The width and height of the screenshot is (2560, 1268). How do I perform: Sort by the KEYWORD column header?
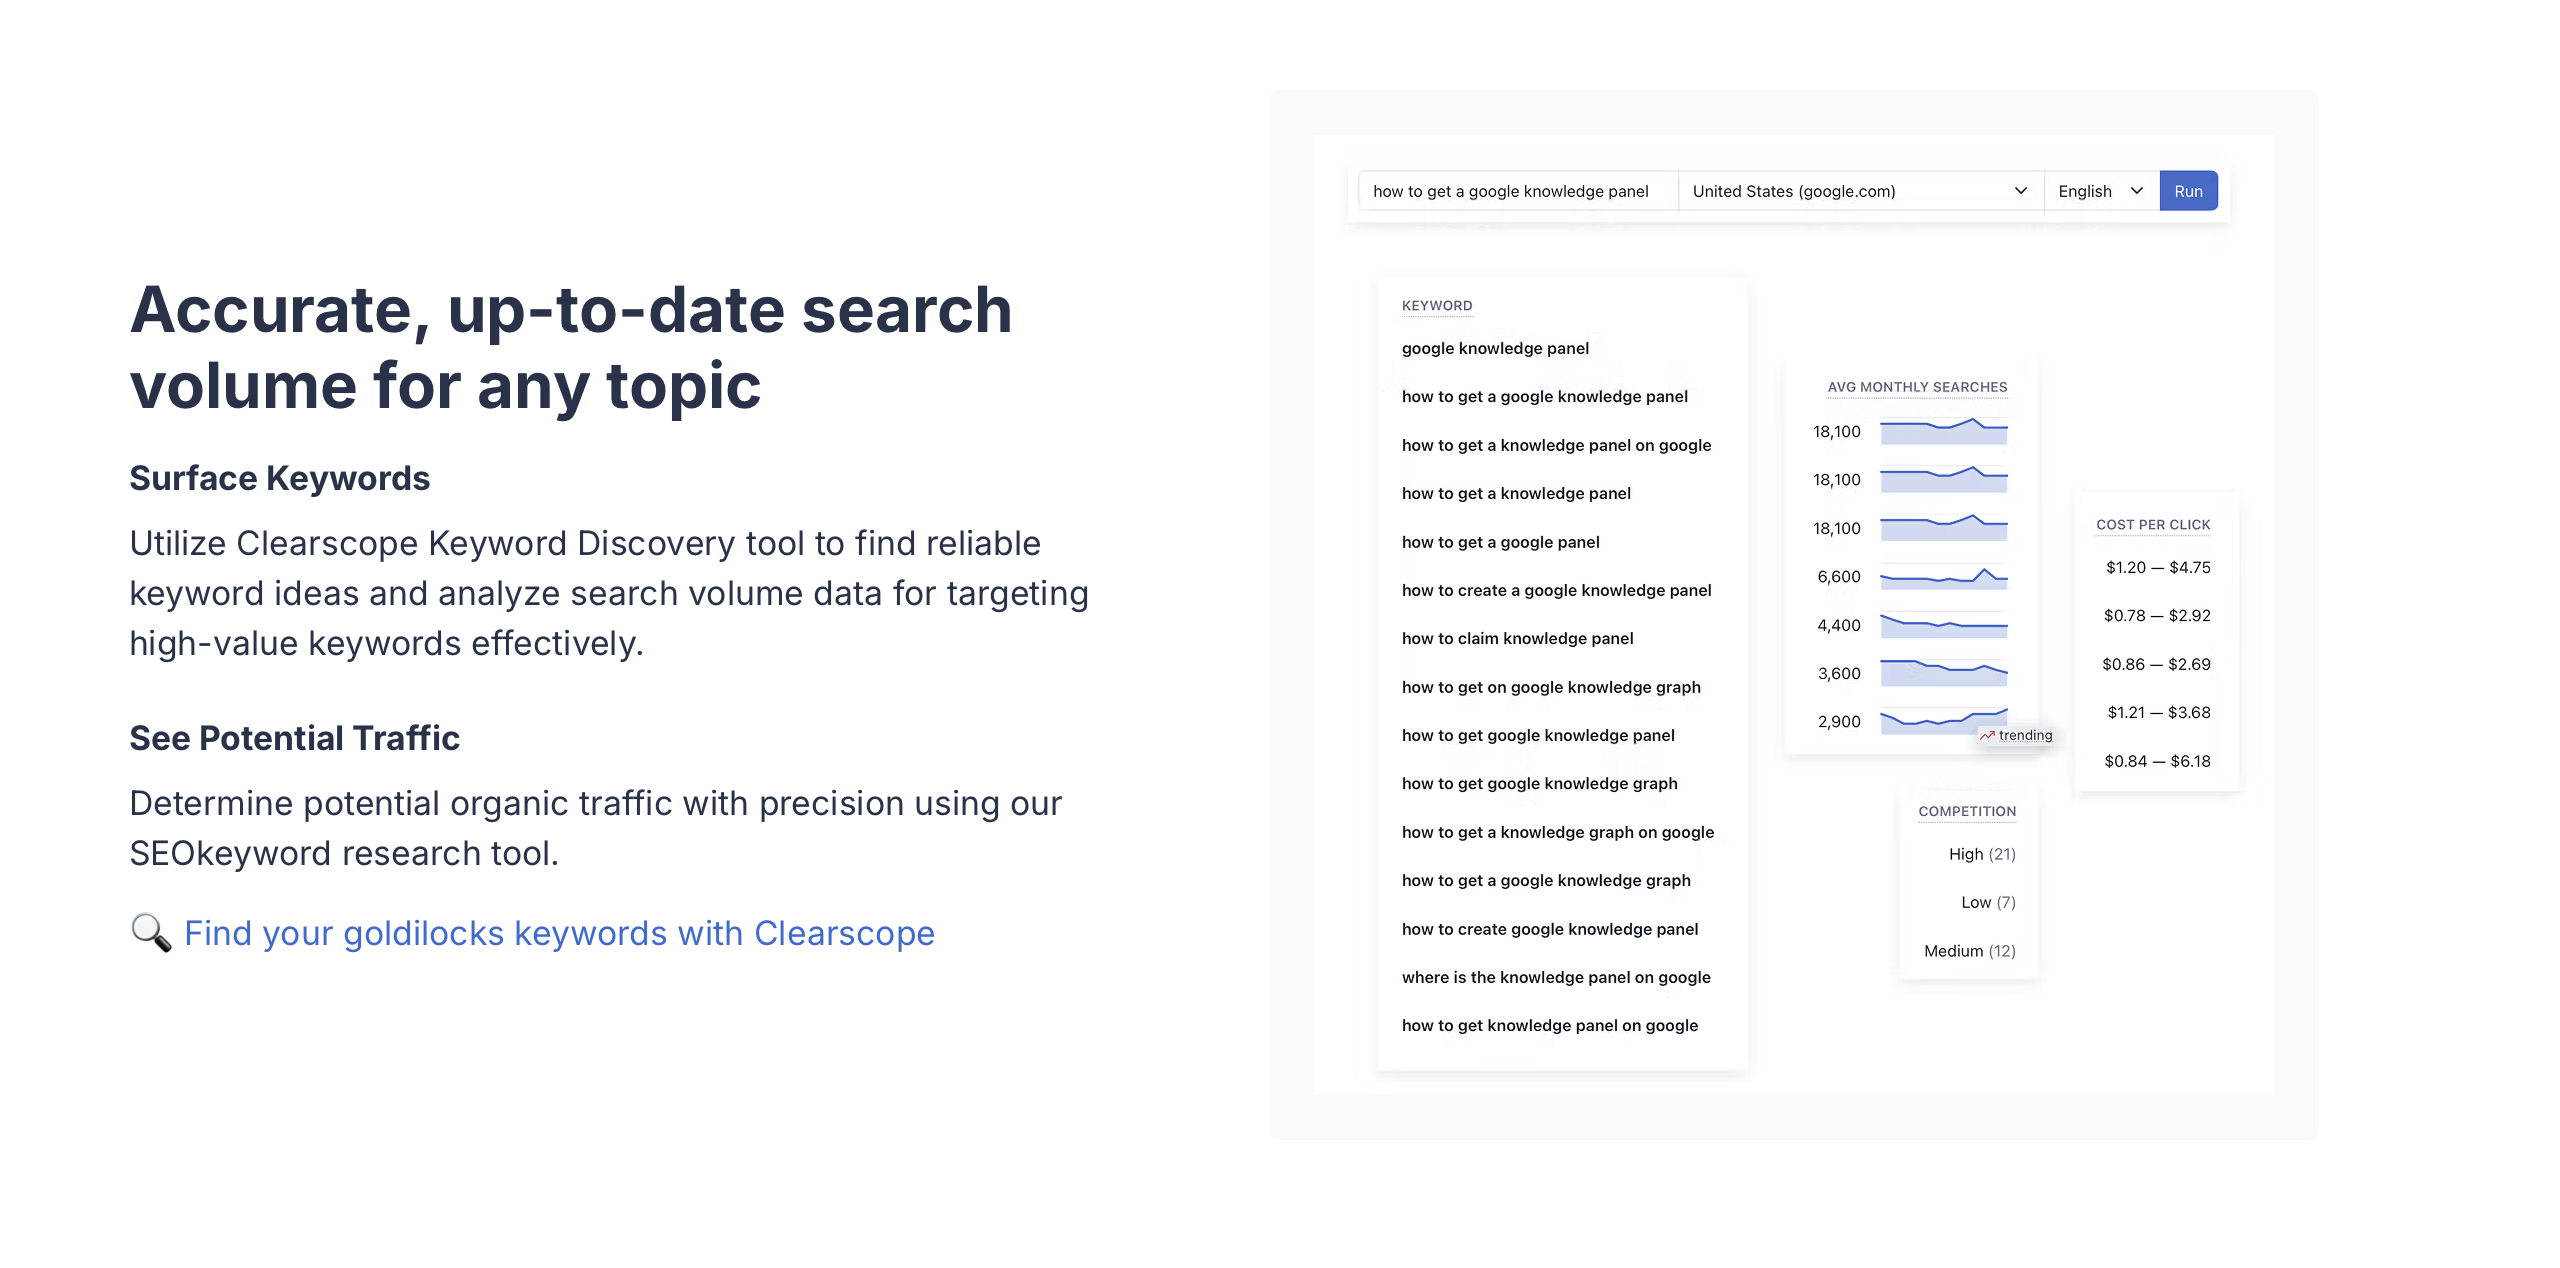click(1436, 306)
